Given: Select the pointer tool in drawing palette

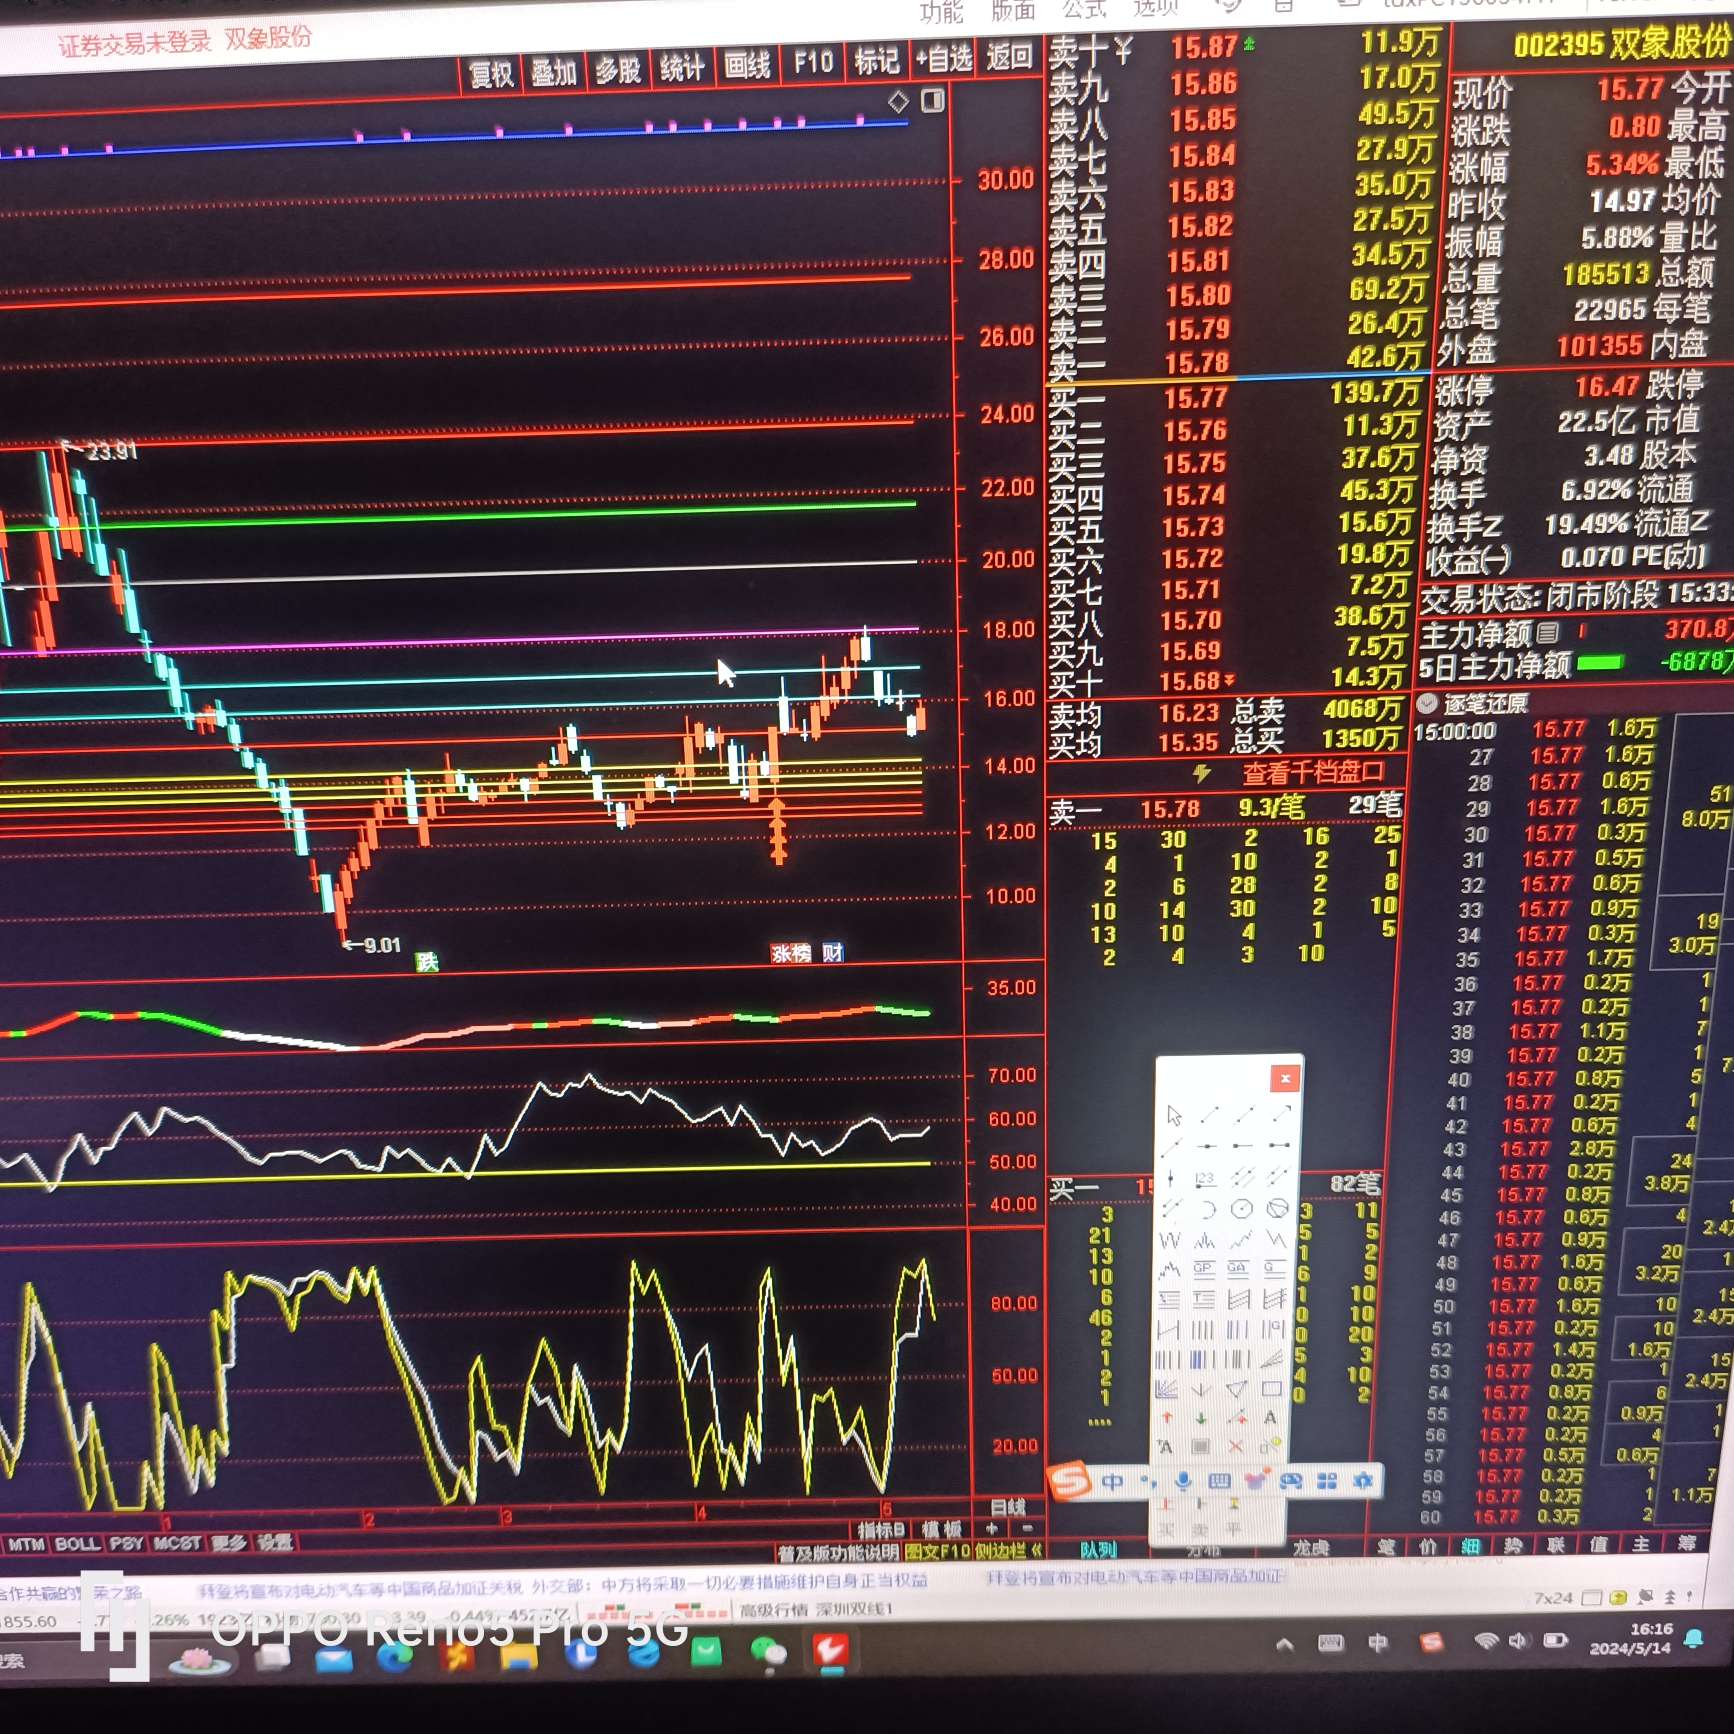Looking at the screenshot, I should coord(1175,1115).
